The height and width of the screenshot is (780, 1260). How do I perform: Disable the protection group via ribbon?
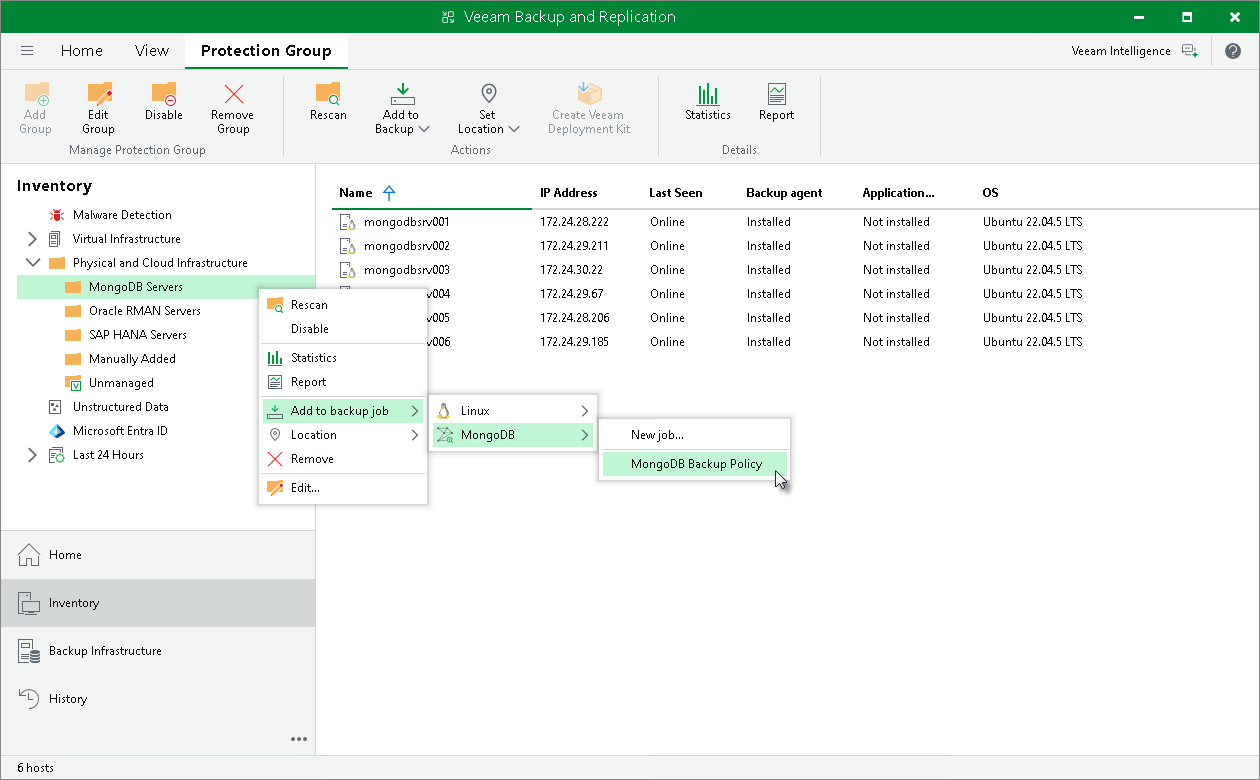click(x=163, y=101)
